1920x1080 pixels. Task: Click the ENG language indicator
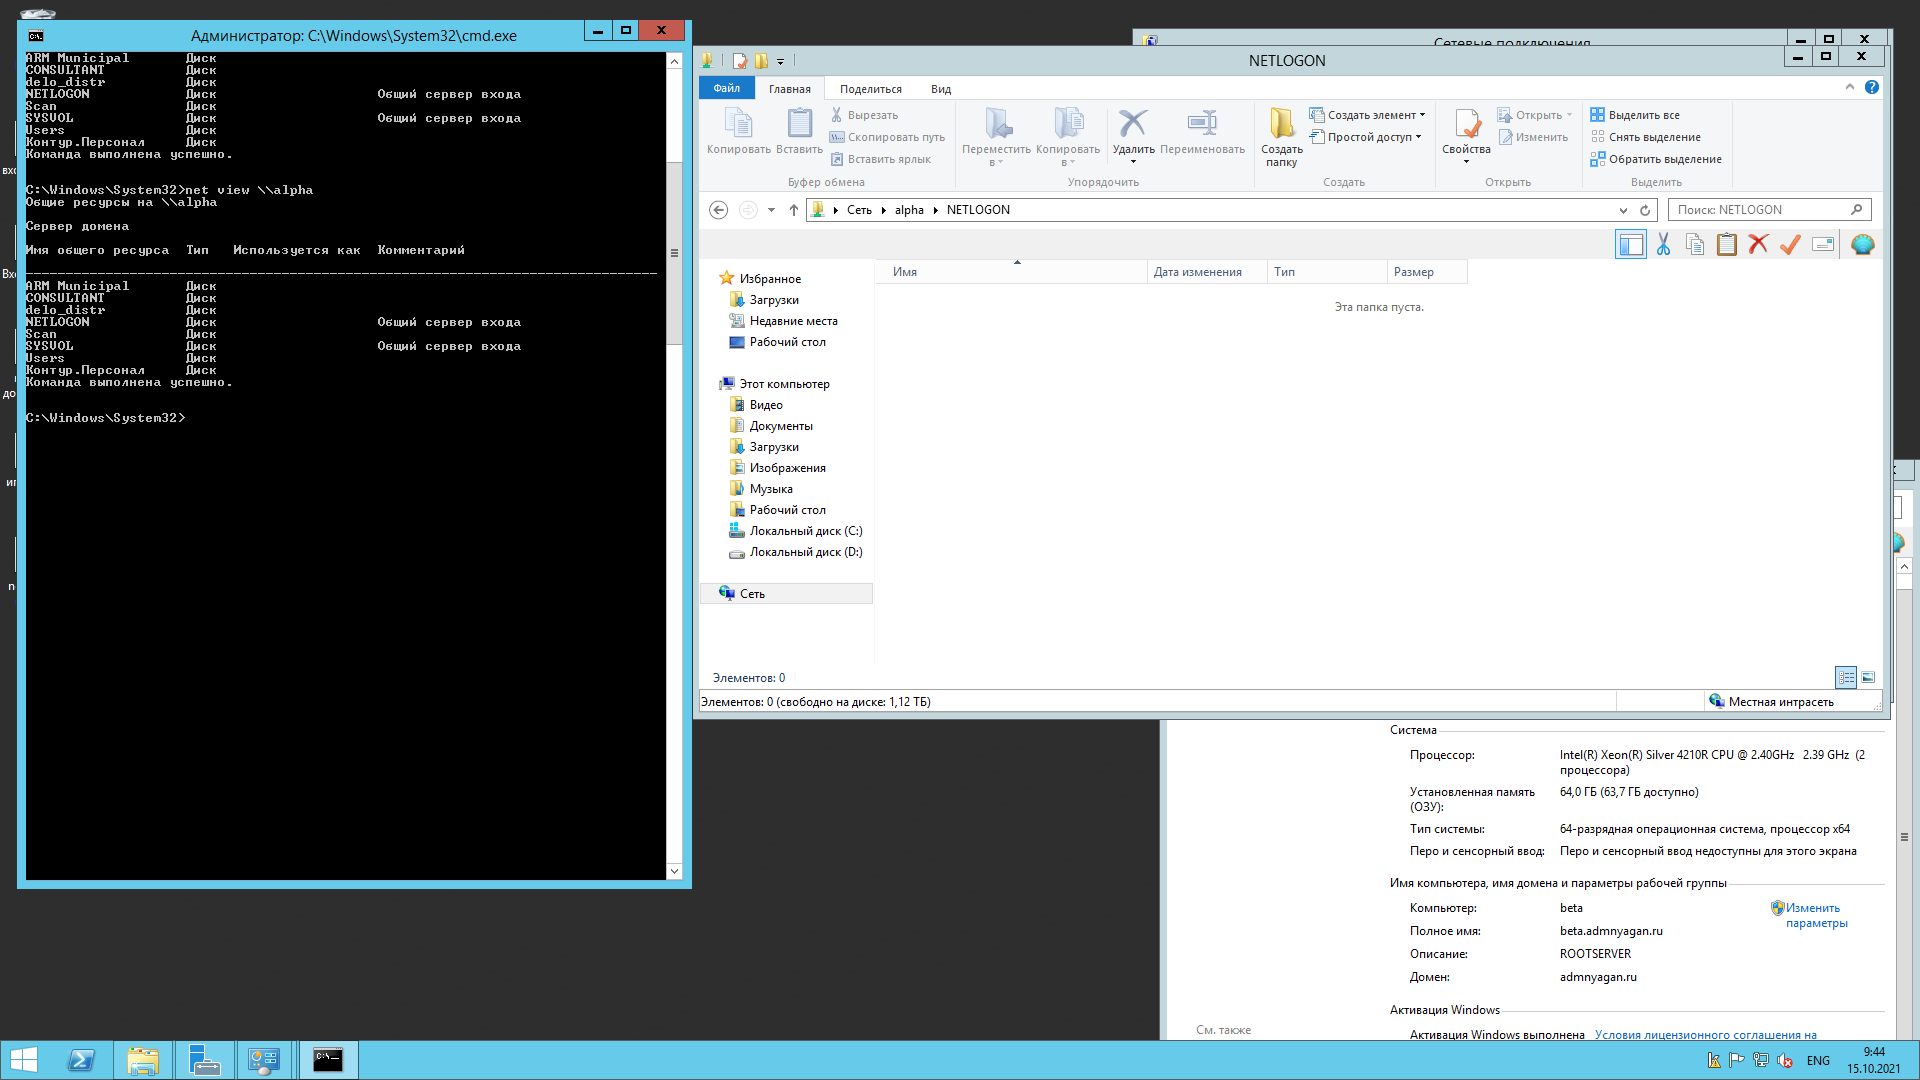coord(1818,1061)
